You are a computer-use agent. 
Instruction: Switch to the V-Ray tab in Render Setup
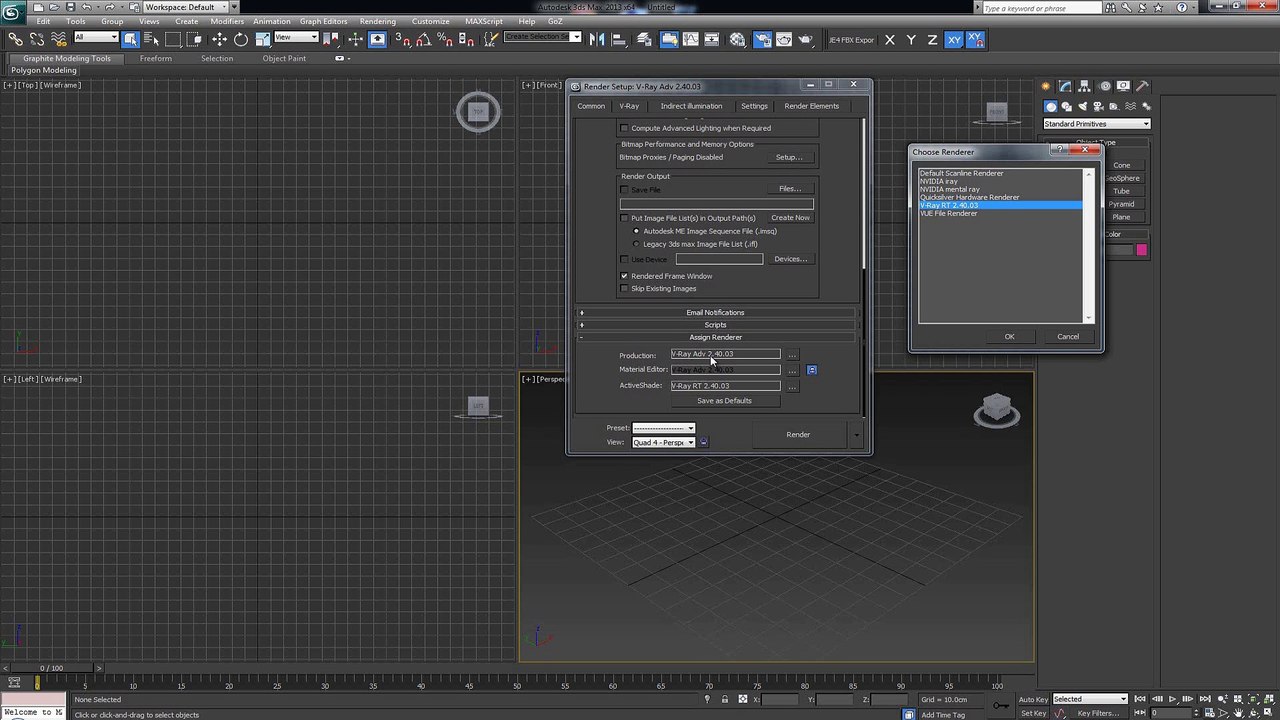point(629,106)
